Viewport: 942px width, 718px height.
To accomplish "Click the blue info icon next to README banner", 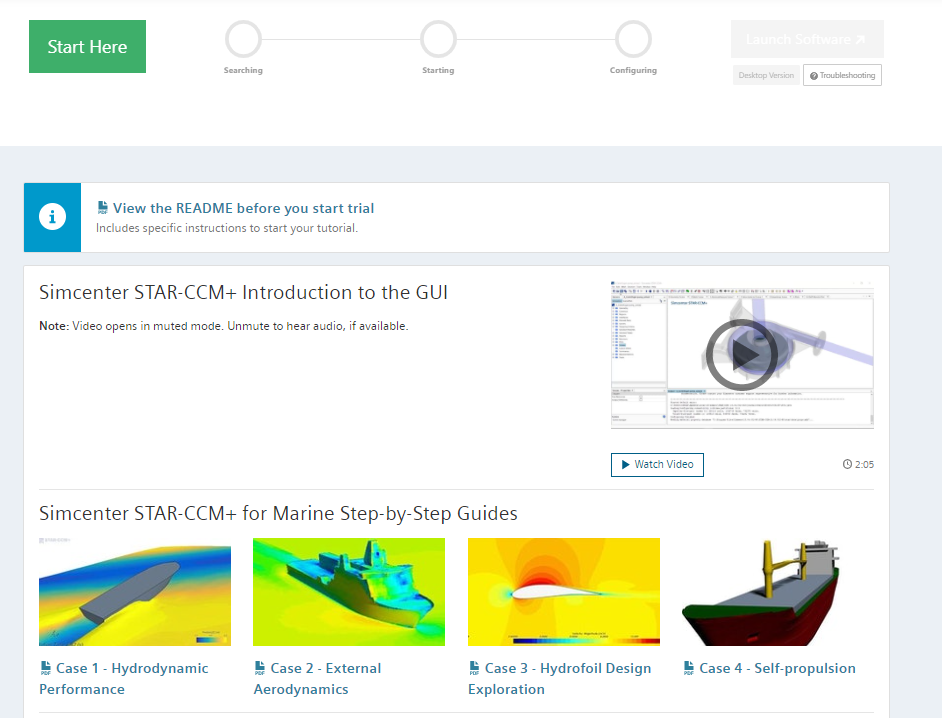I will tap(52, 217).
